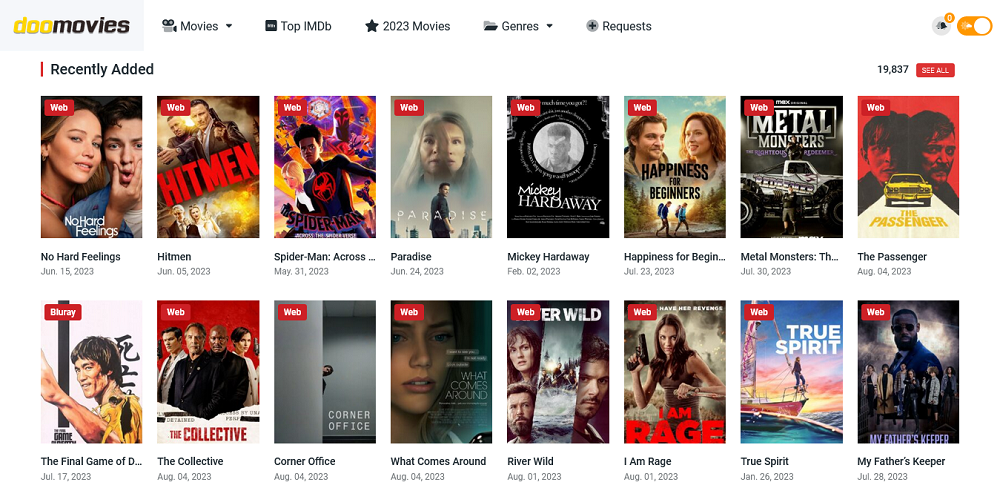Open the River Wild poster
1000x500 pixels.
[x=558, y=372]
